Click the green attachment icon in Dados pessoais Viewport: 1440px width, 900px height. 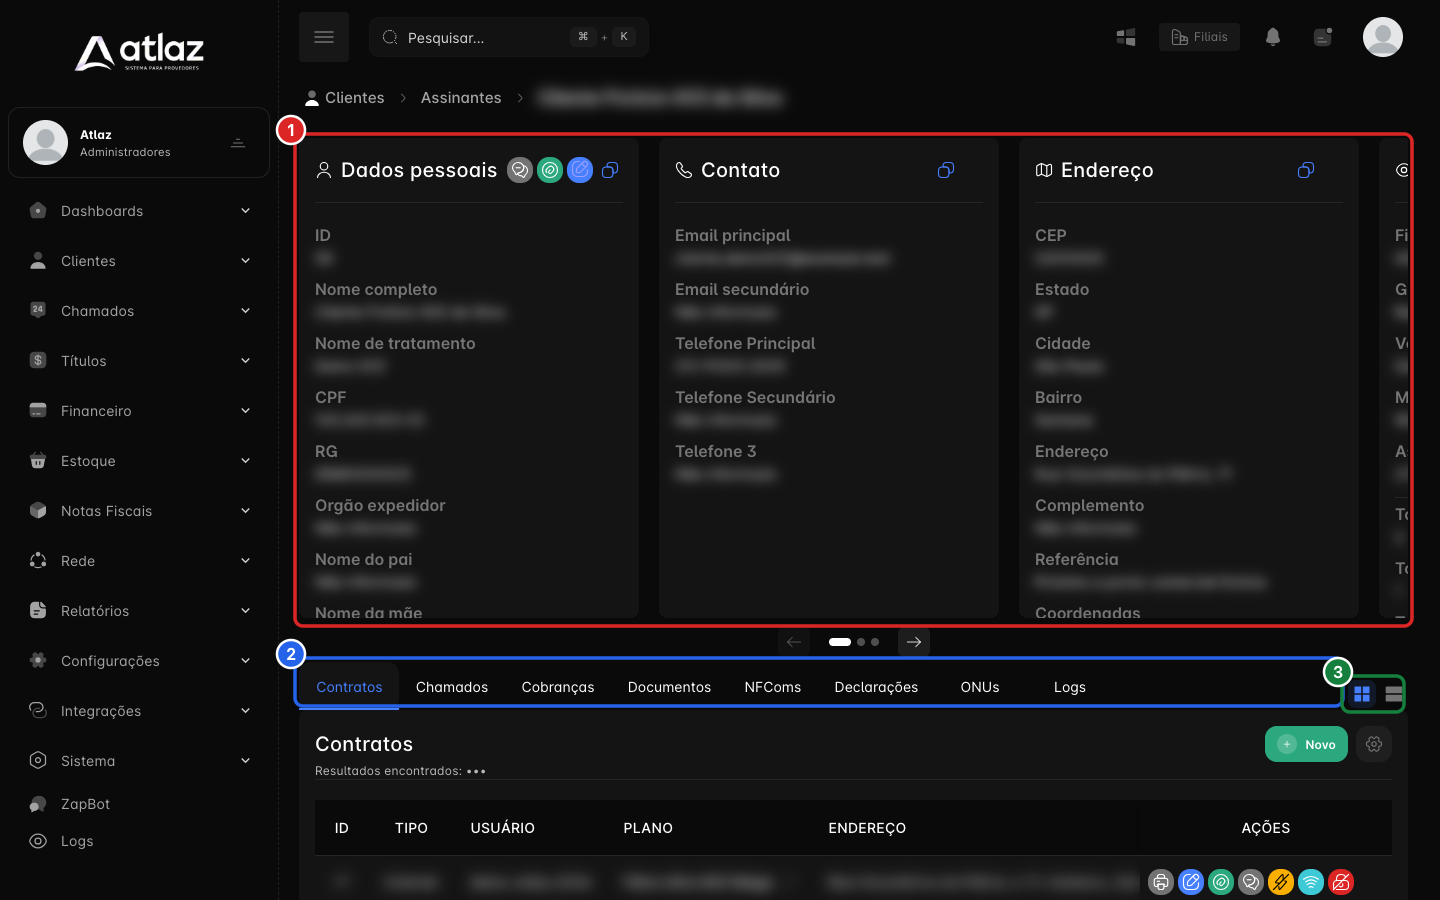(x=550, y=170)
